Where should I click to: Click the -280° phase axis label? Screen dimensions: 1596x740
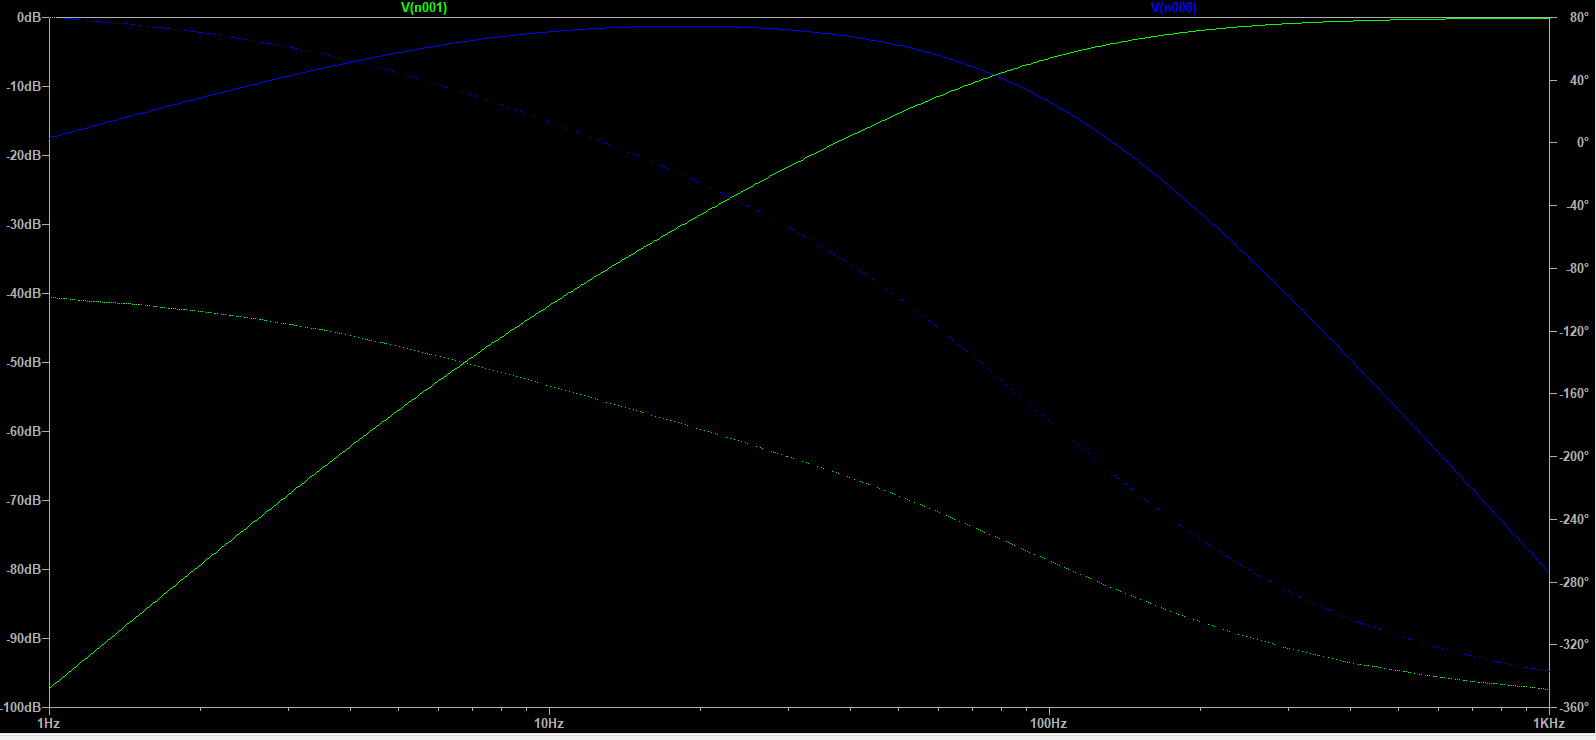[x=1574, y=583]
